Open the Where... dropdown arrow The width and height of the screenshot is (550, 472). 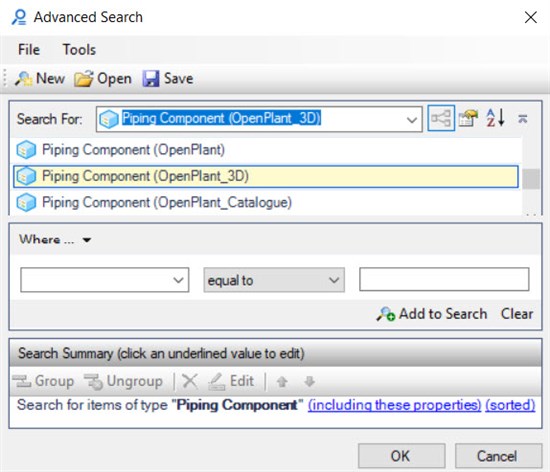(x=87, y=240)
